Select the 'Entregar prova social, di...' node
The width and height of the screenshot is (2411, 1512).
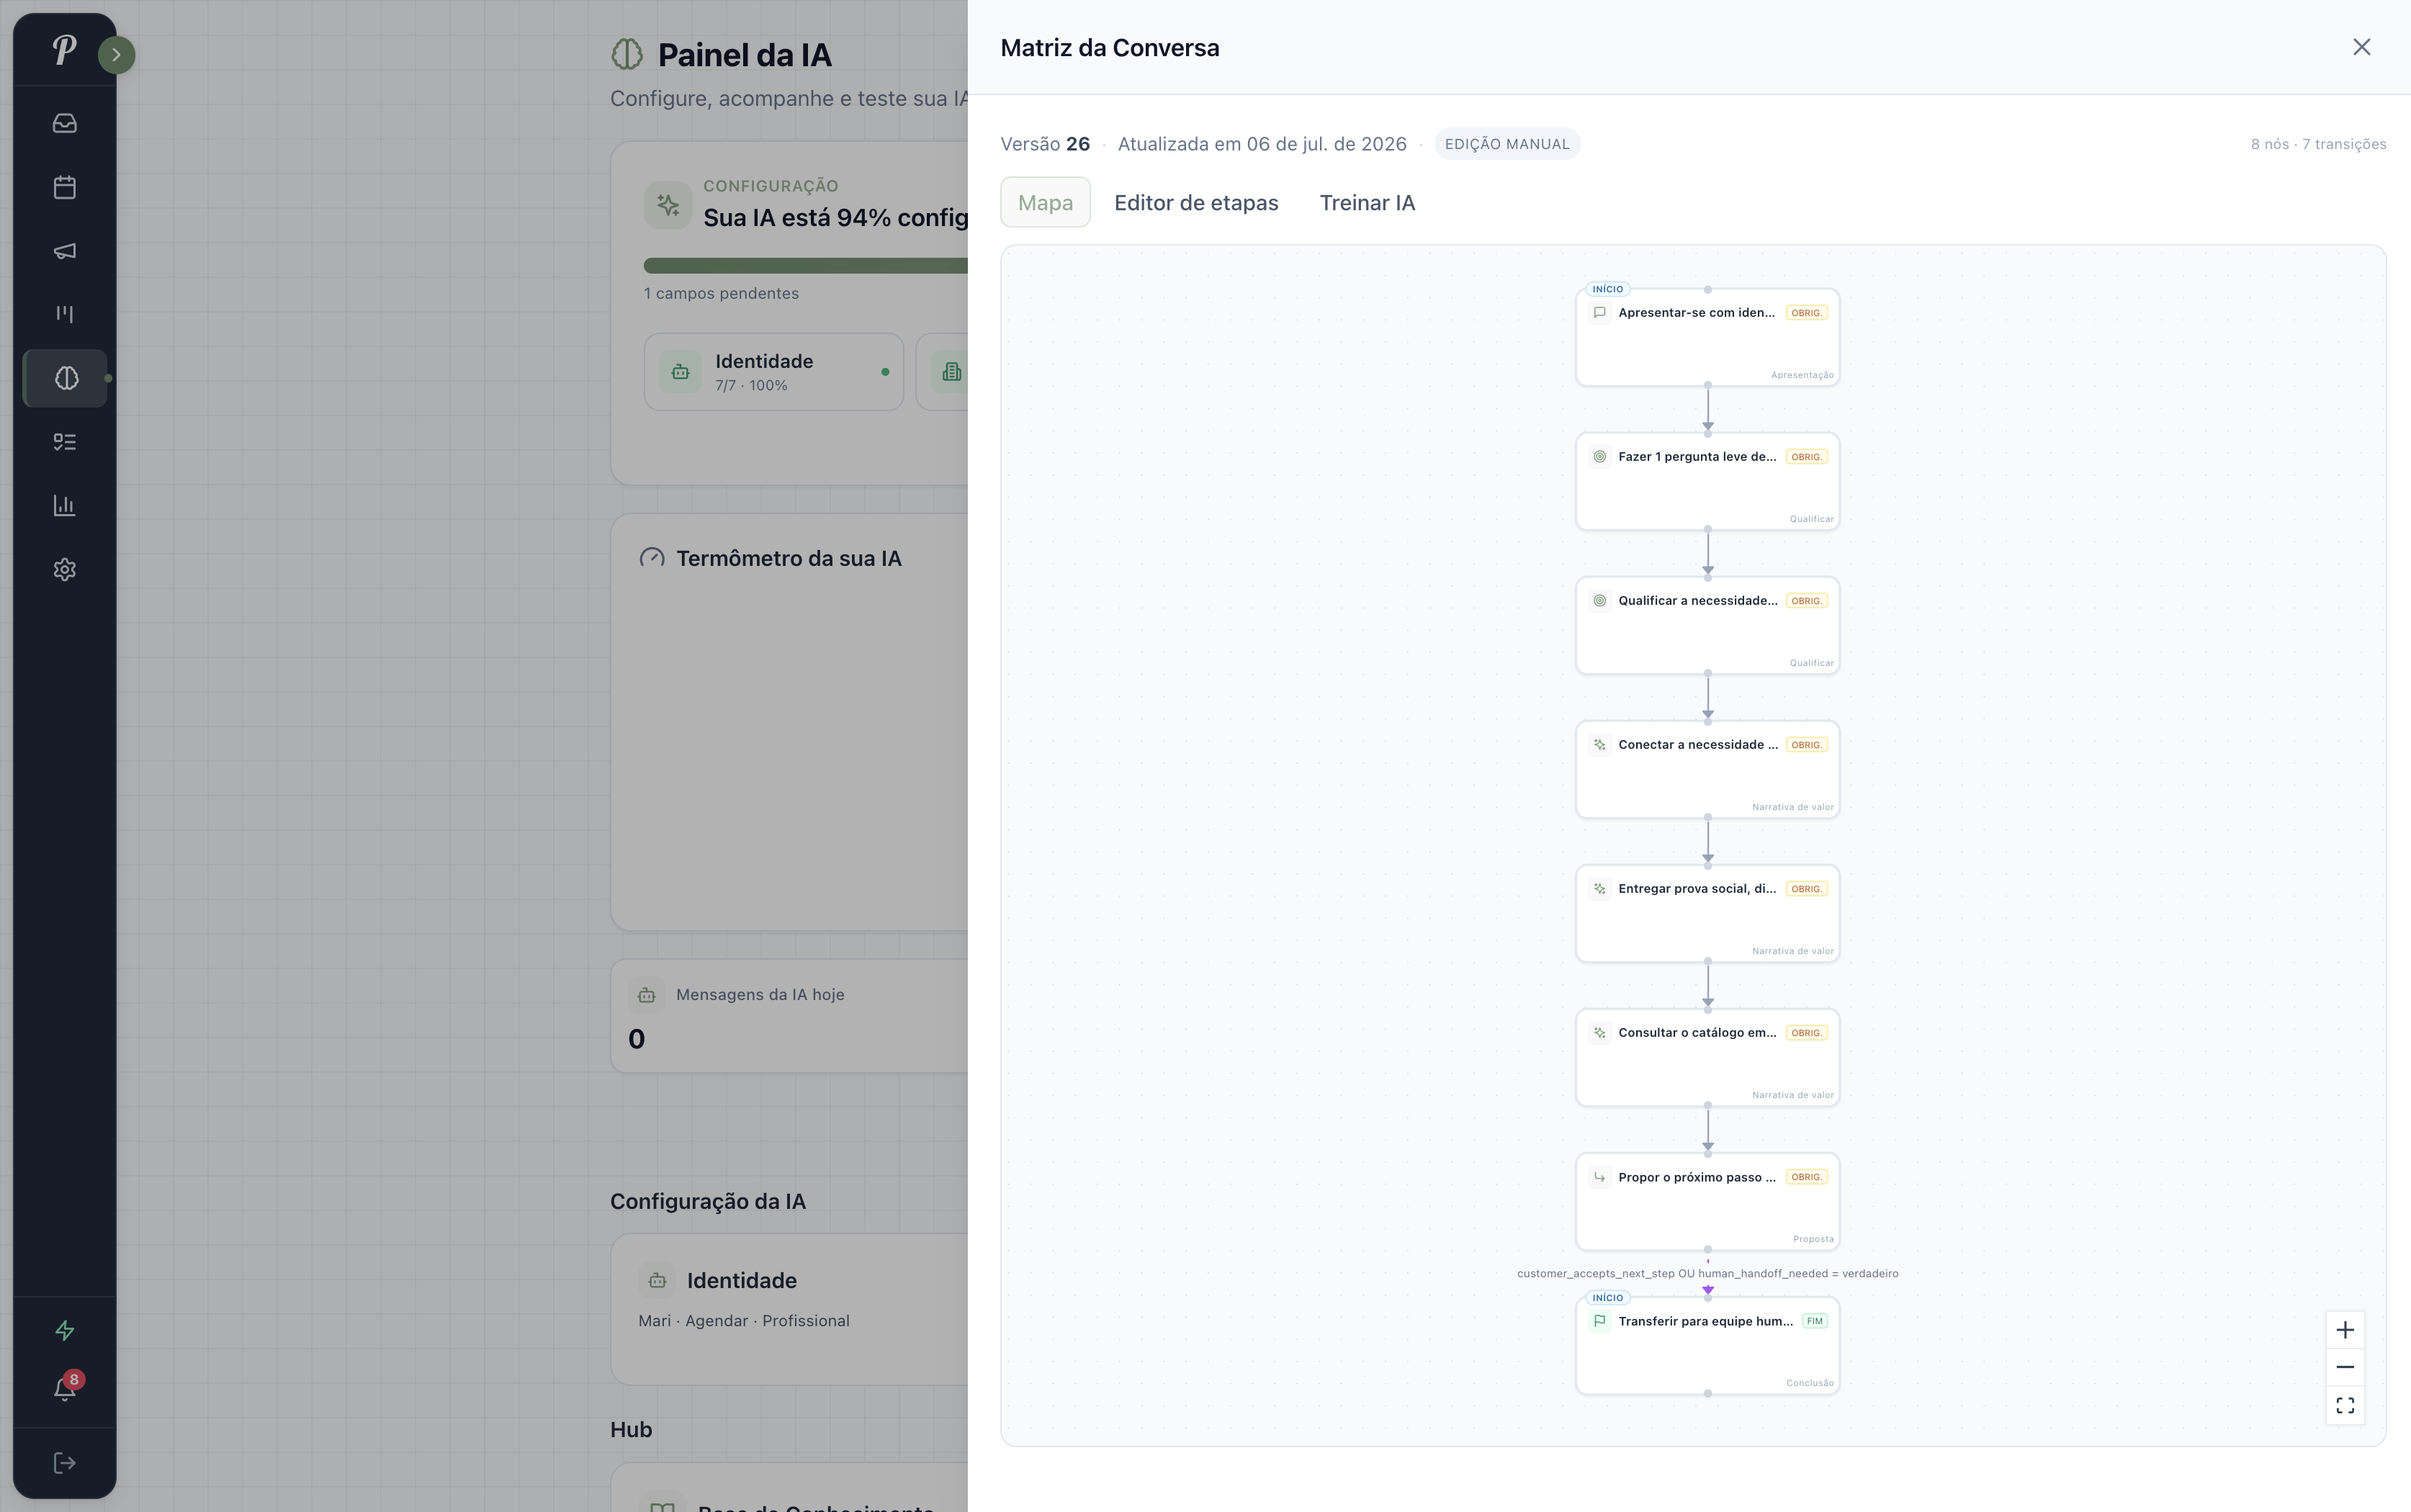tap(1707, 913)
